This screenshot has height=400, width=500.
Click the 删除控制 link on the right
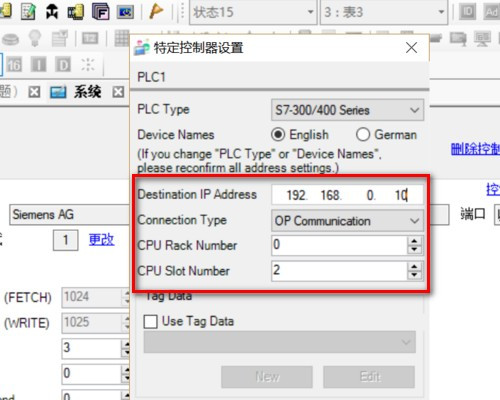click(x=475, y=149)
